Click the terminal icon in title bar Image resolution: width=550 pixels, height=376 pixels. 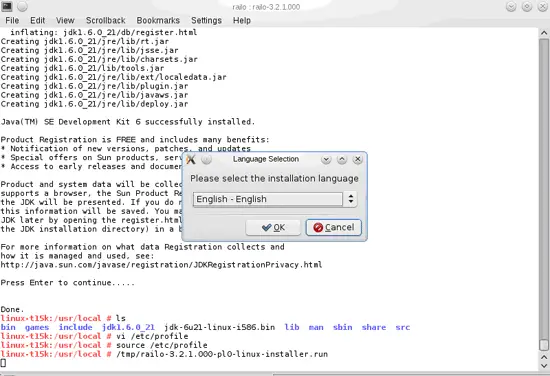(7, 6)
